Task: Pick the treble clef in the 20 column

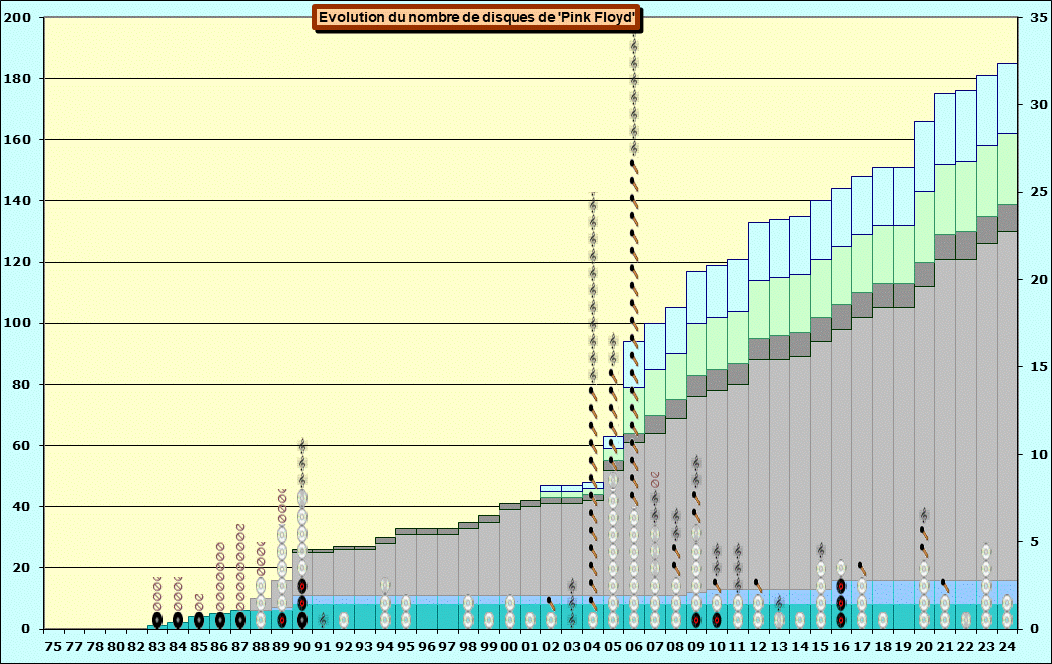Action: [x=924, y=516]
